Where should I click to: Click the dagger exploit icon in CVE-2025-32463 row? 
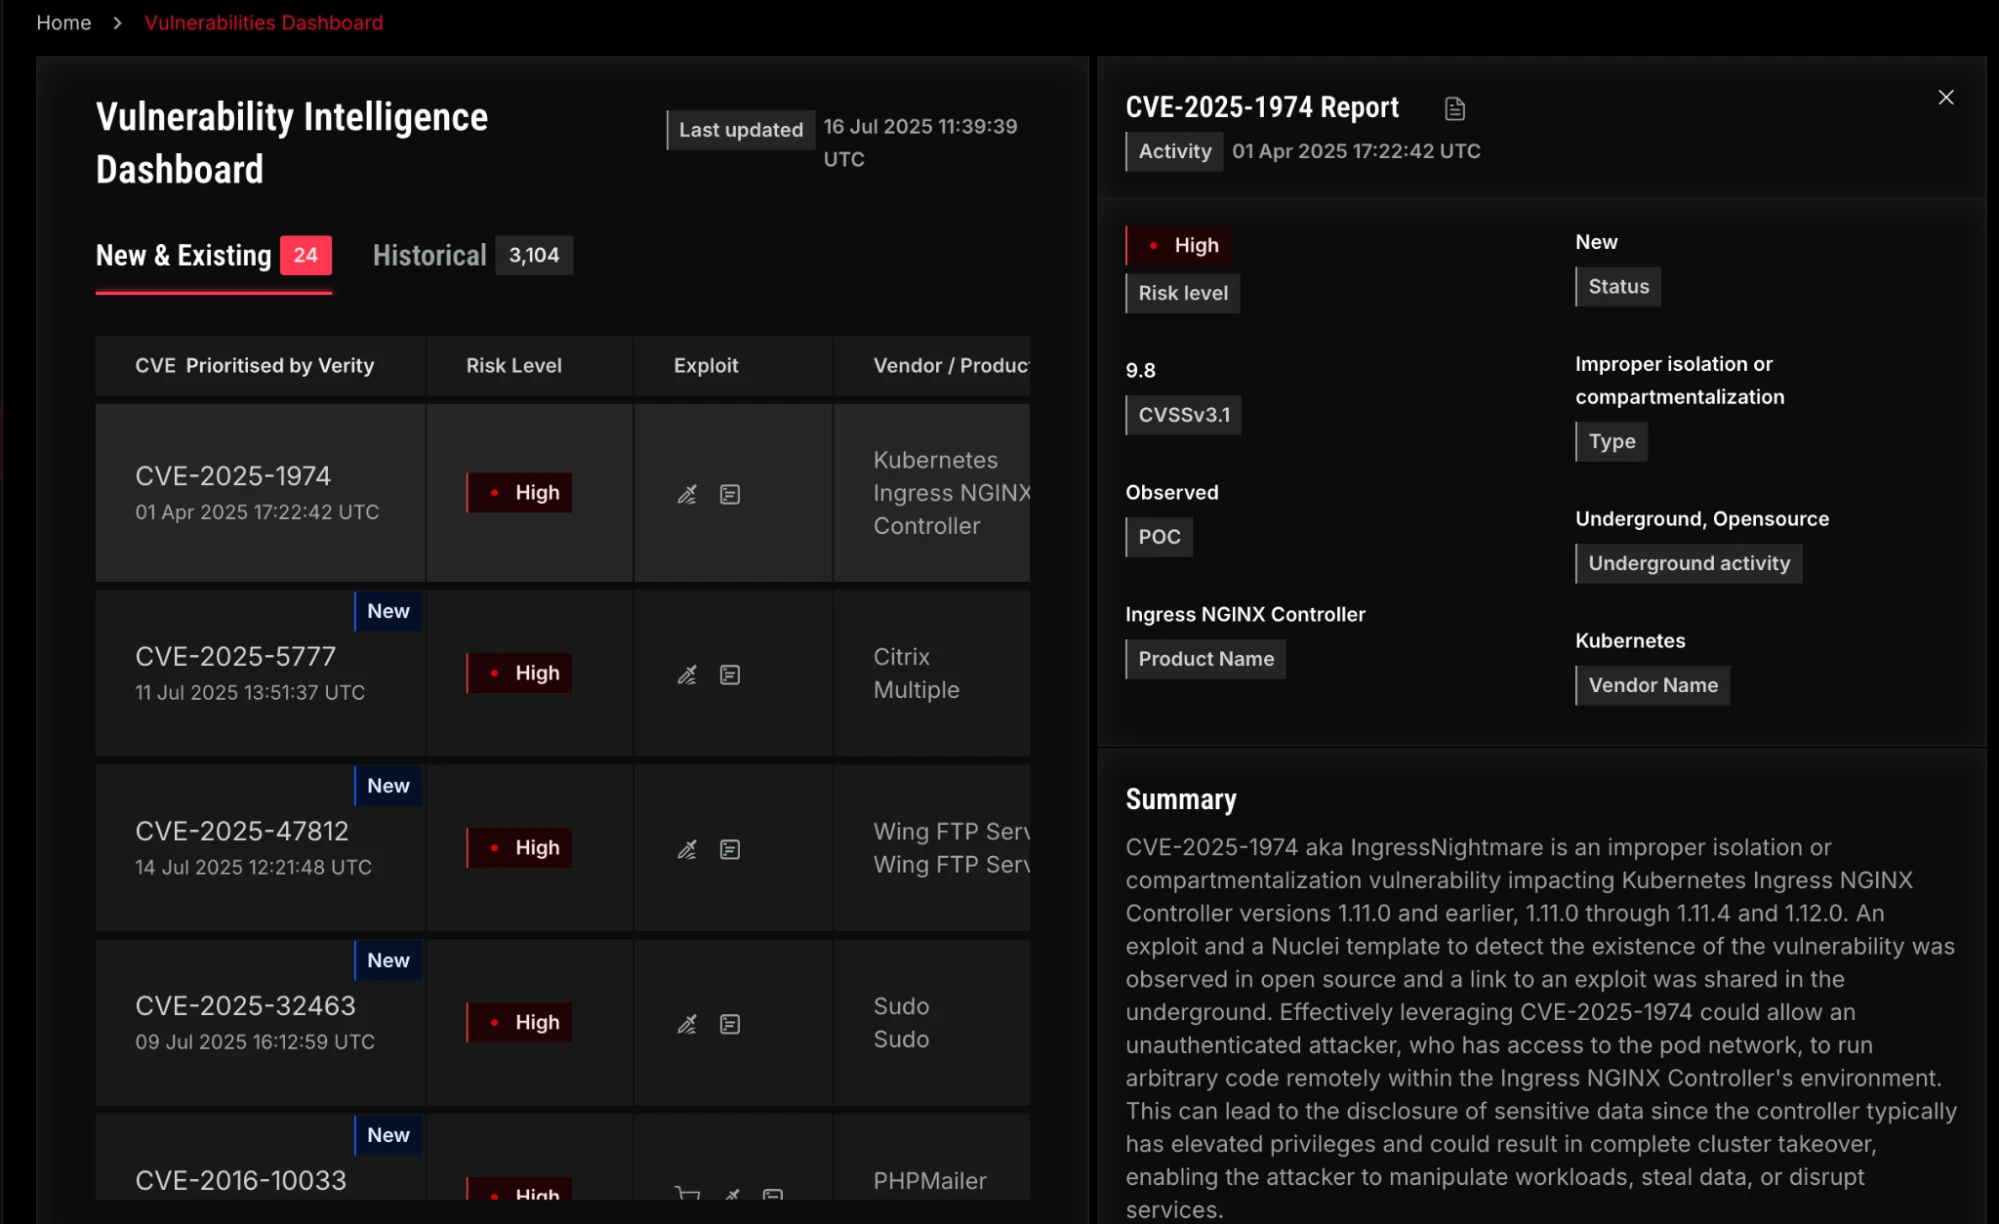point(687,1024)
